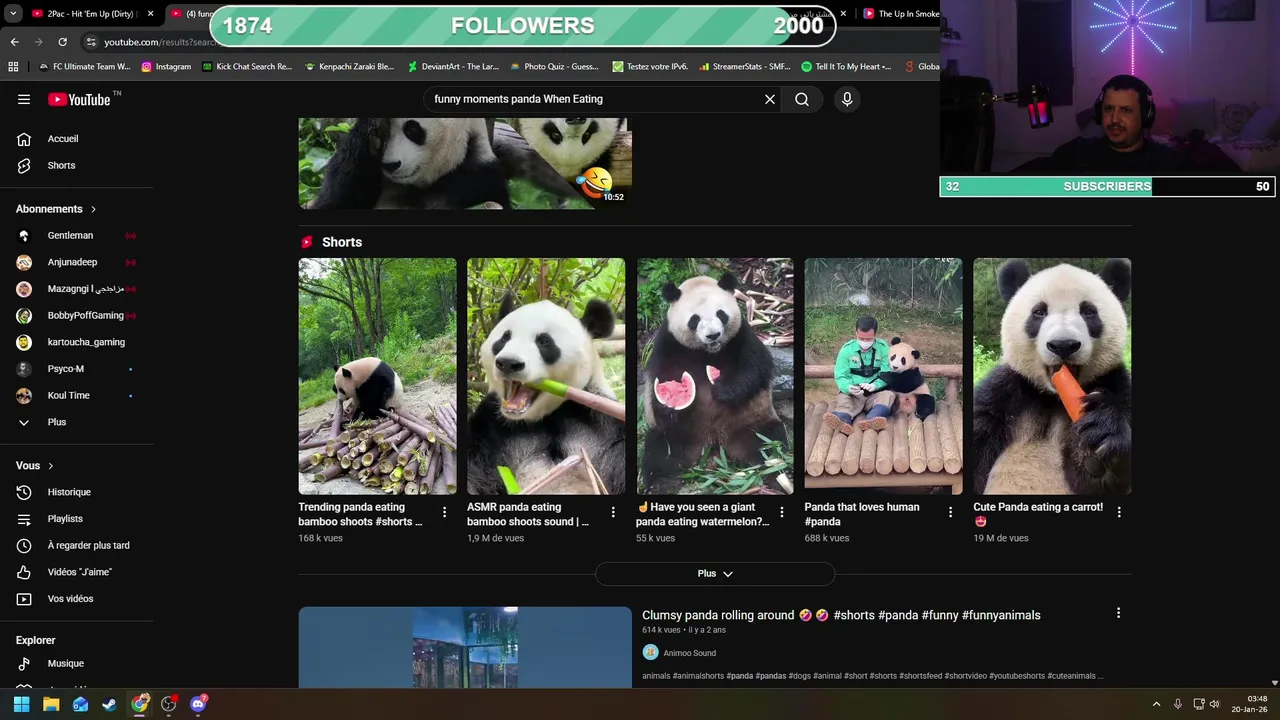The height and width of the screenshot is (720, 1280).
Task: Play the 10:52 panda video thumbnail
Action: 465,163
